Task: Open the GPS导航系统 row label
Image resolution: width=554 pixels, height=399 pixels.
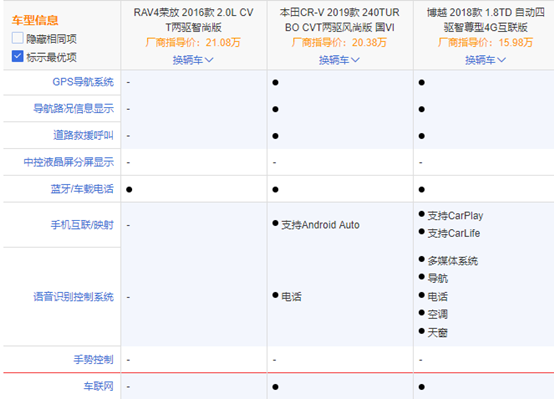Action: pos(83,82)
